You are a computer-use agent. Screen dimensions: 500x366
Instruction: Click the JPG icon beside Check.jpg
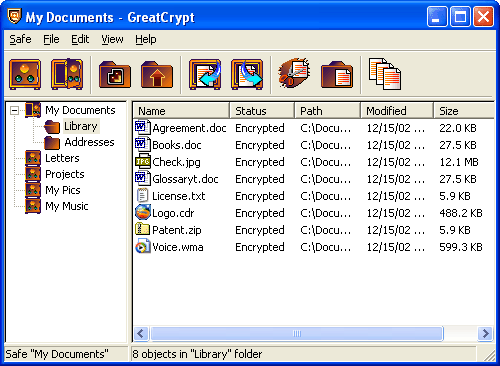142,162
